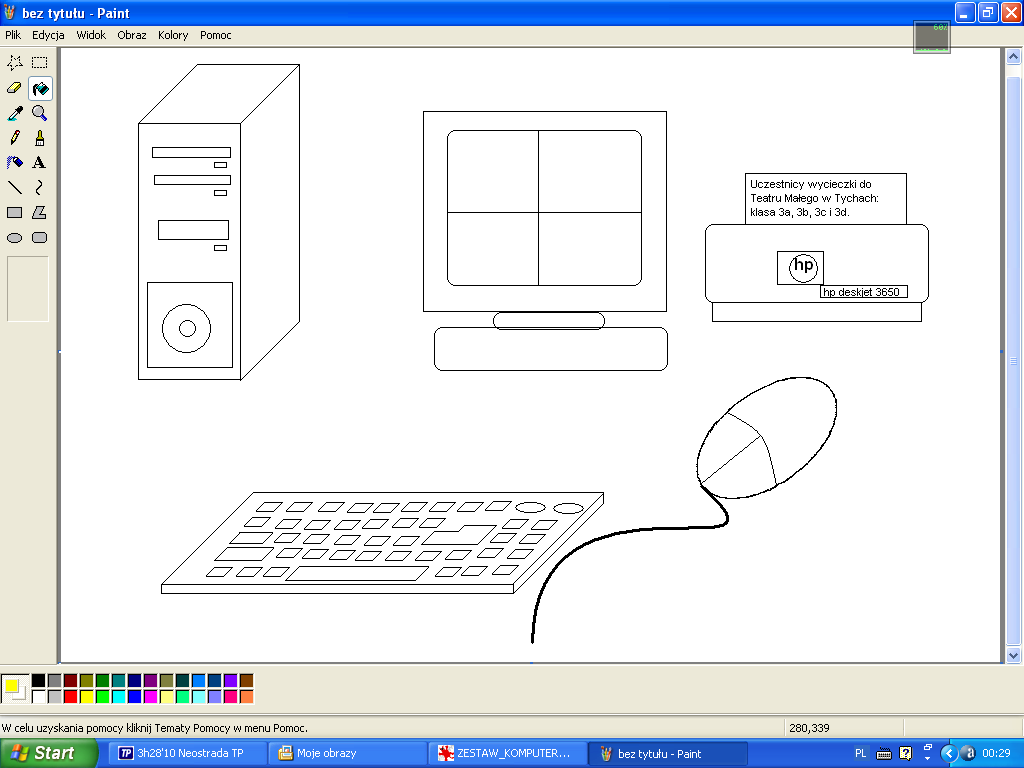Click the Start button
This screenshot has height=768, width=1024.
(43, 753)
